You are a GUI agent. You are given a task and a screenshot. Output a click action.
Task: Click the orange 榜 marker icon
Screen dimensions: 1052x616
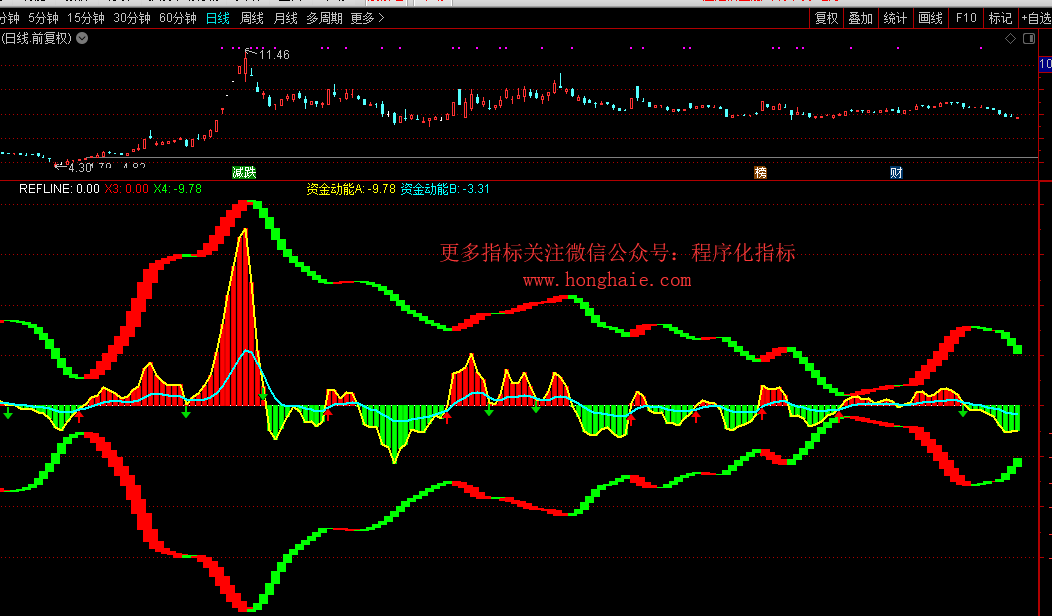tap(761, 172)
